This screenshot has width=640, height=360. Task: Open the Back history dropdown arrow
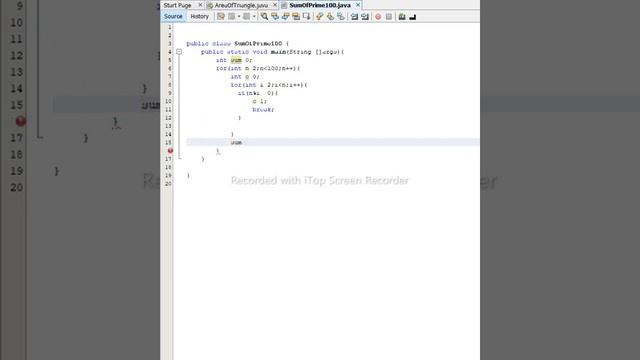click(x=239, y=16)
